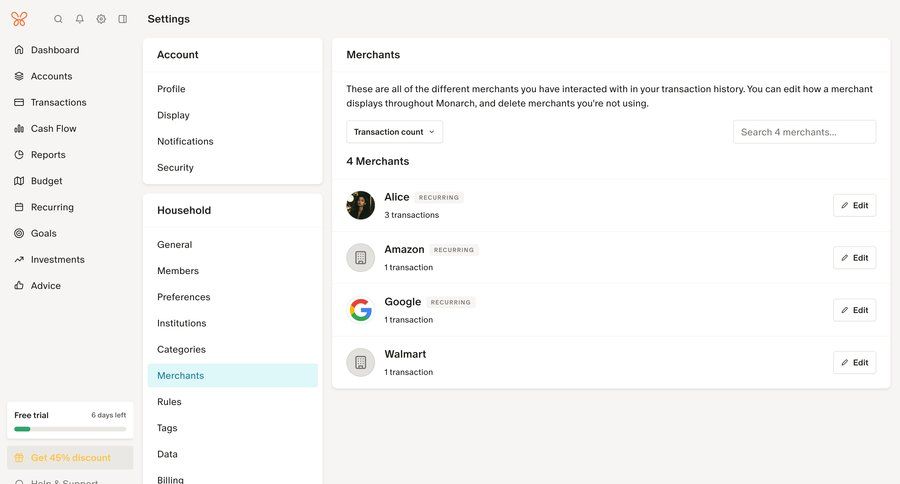Select Categories in Household settings

coord(181,350)
